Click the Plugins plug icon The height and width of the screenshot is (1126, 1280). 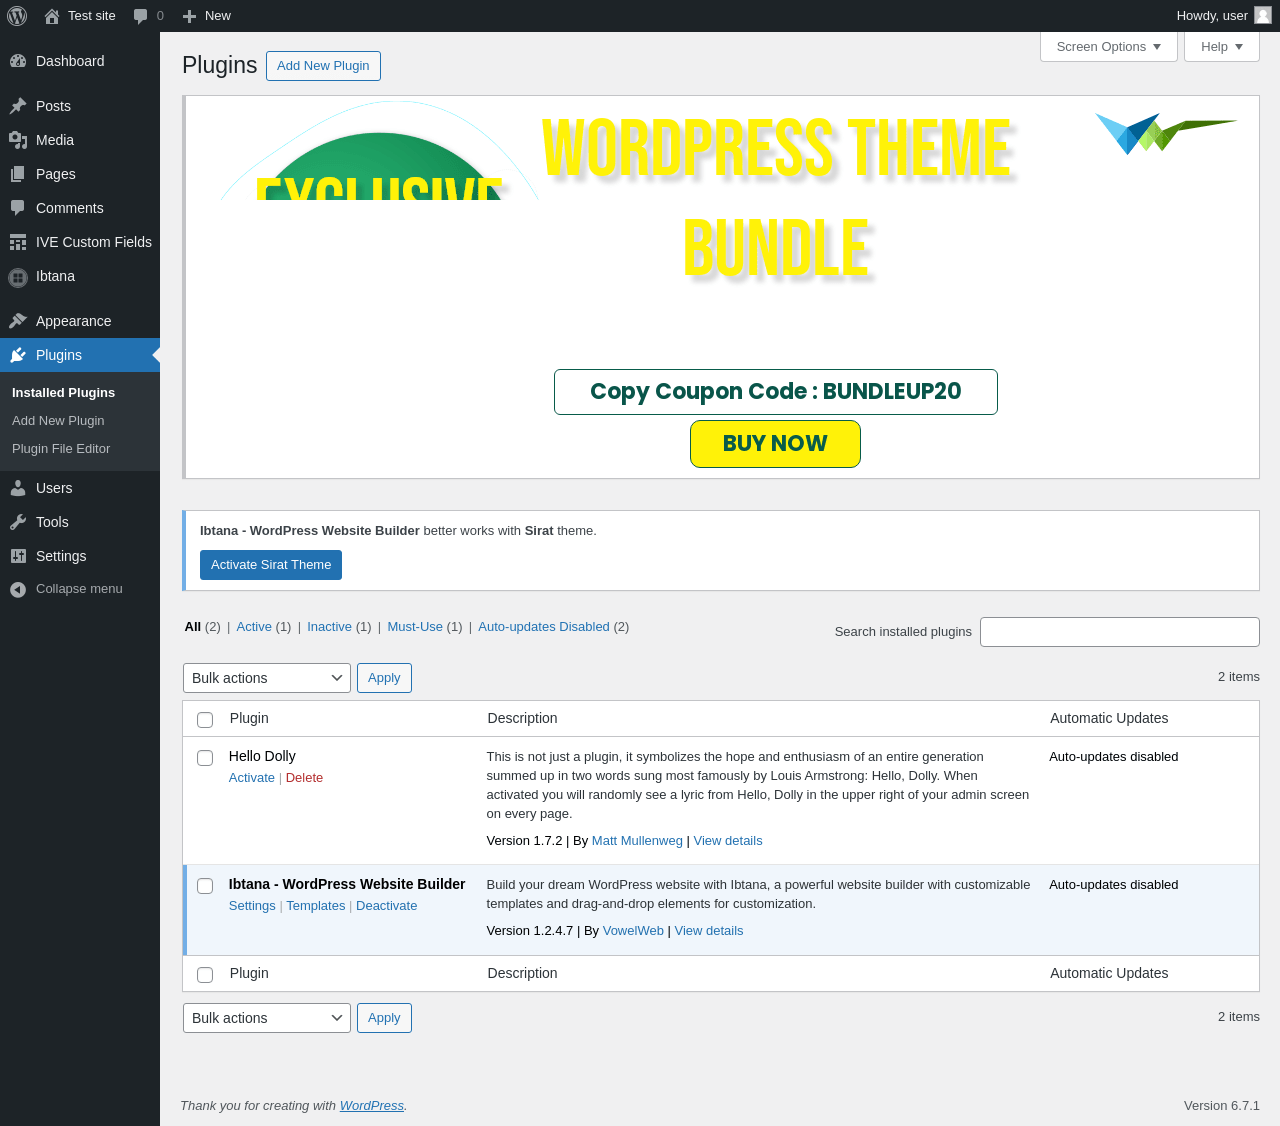18,355
